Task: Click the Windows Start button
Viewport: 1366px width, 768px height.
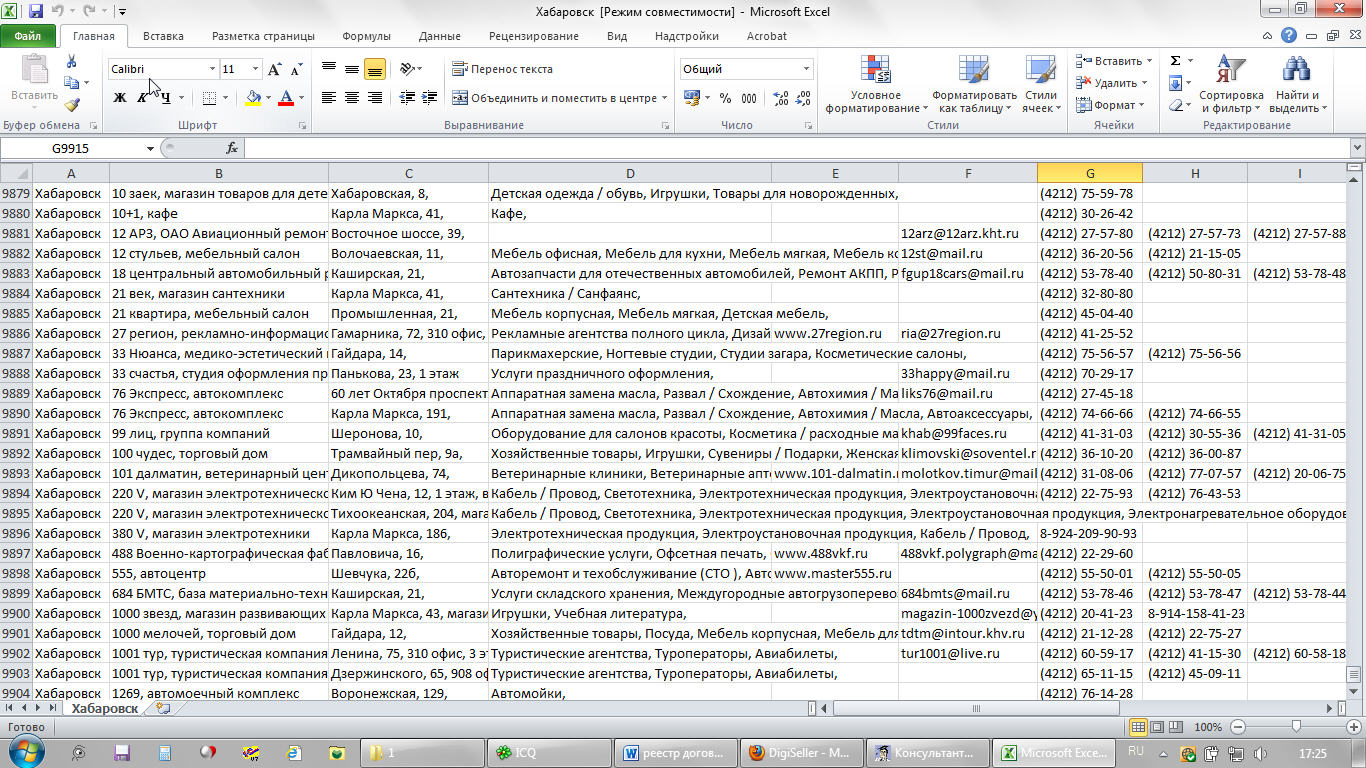Action: pyautogui.click(x=24, y=752)
